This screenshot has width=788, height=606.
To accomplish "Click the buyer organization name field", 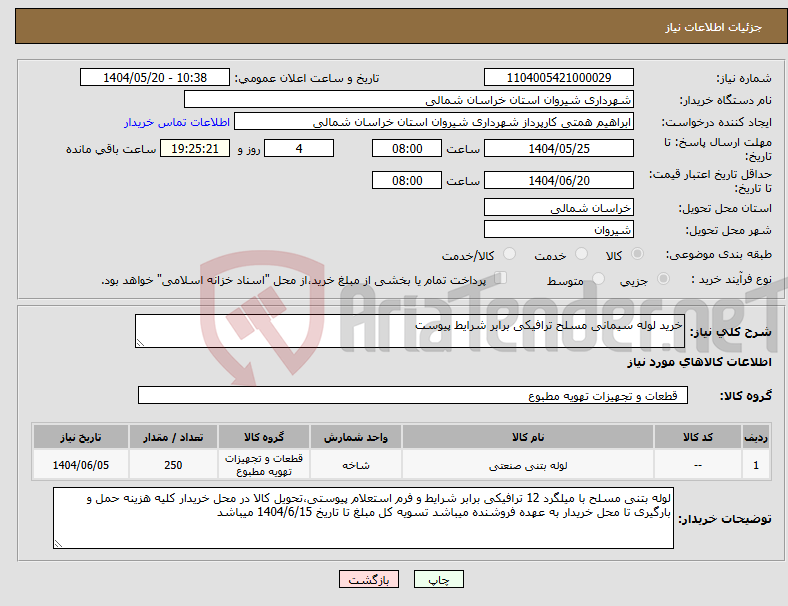I will [x=409, y=99].
